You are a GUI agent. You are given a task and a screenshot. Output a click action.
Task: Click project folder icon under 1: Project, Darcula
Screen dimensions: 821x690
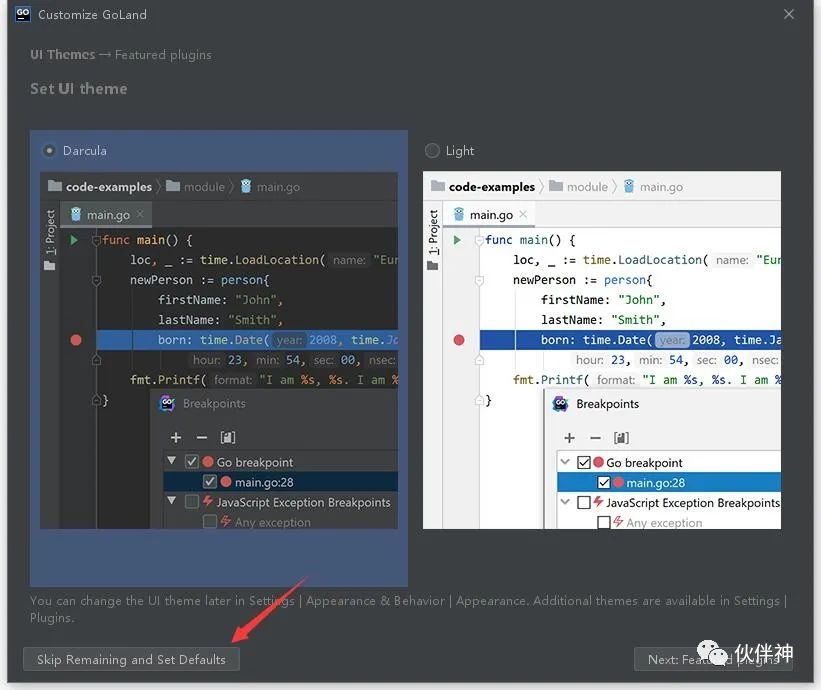point(50,266)
